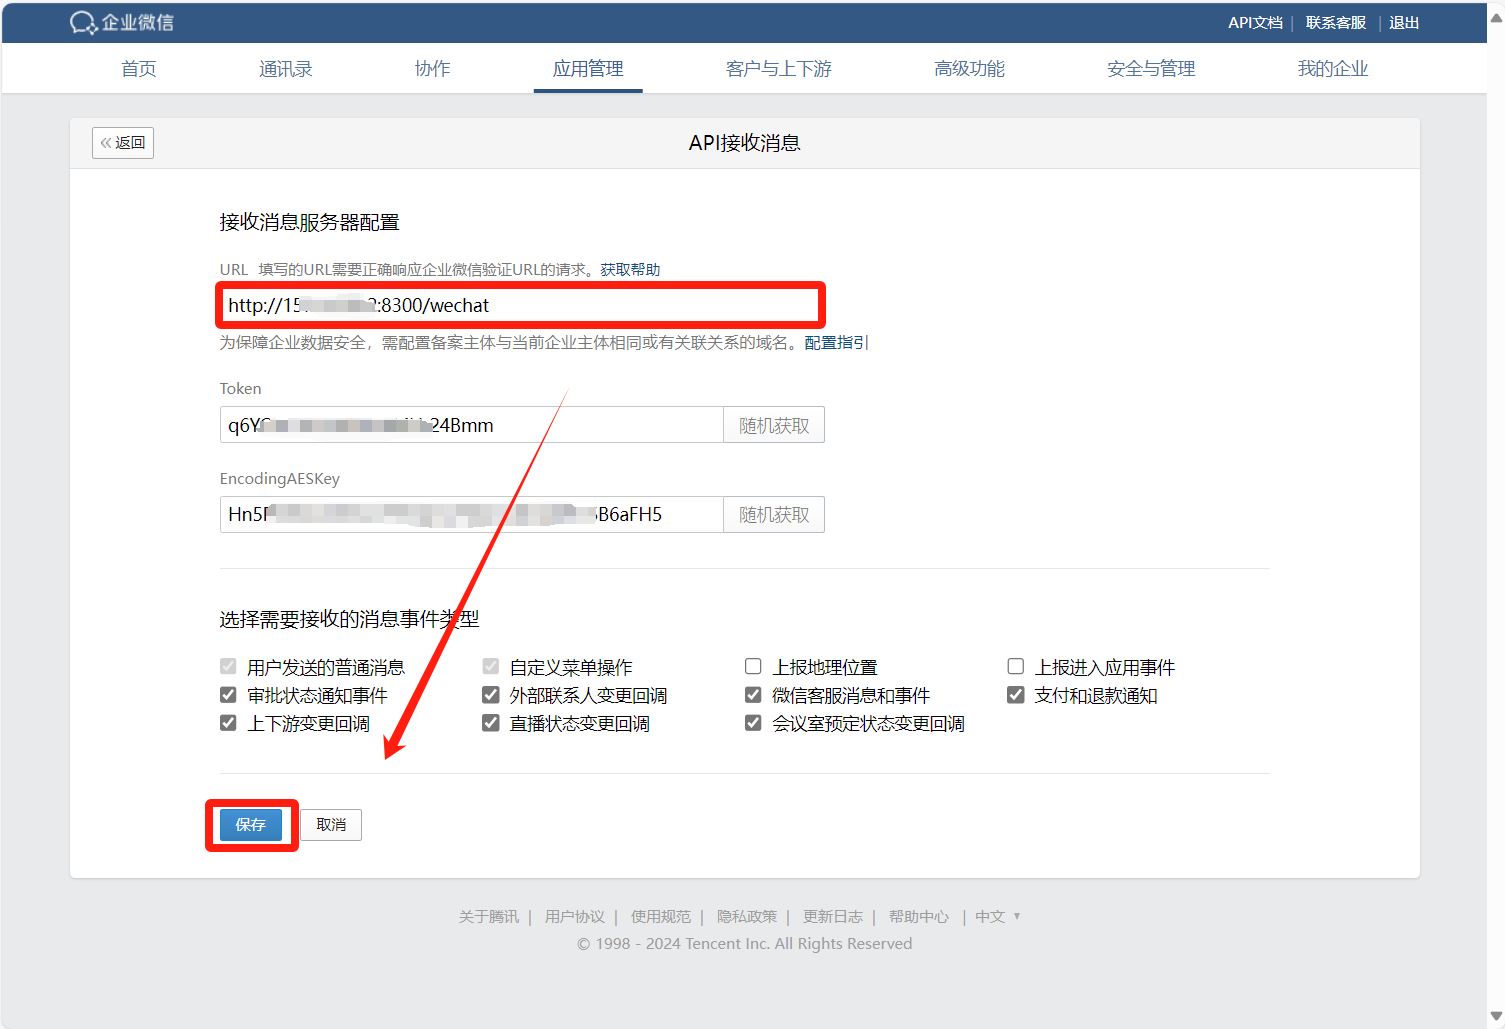Click the 退出 logout link
1505x1029 pixels.
pos(1403,22)
